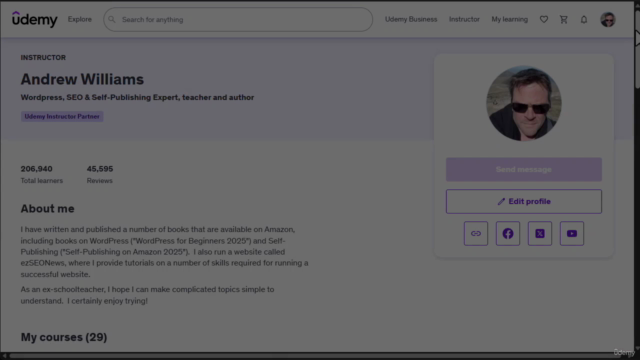Viewport: 640px width, 360px height.
Task: Open the website link icon
Action: [476, 233]
